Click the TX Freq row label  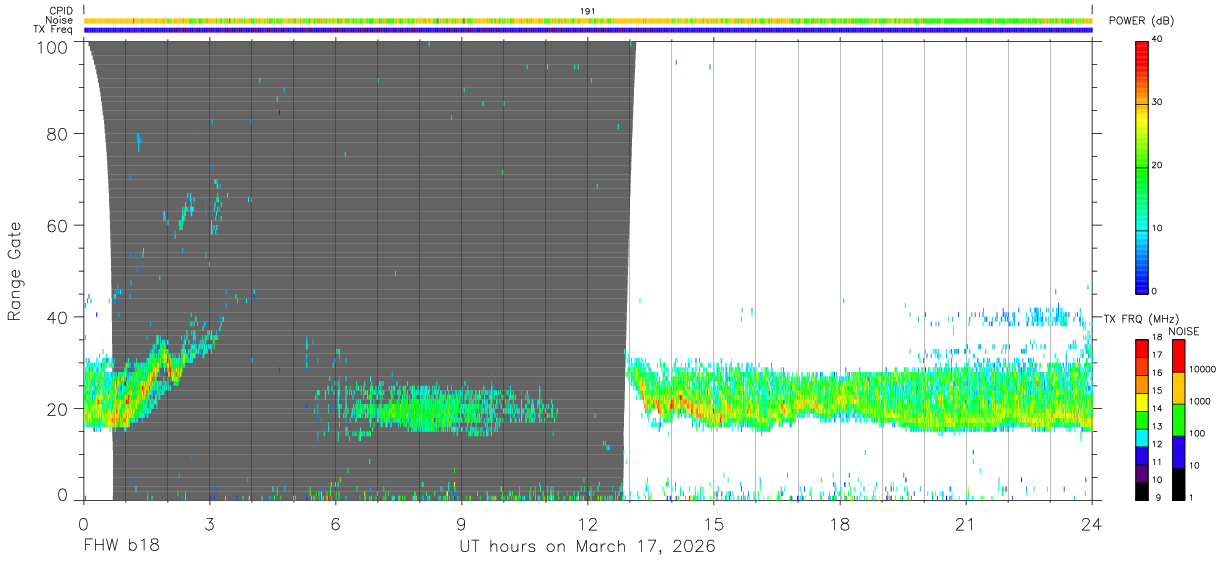pos(54,30)
